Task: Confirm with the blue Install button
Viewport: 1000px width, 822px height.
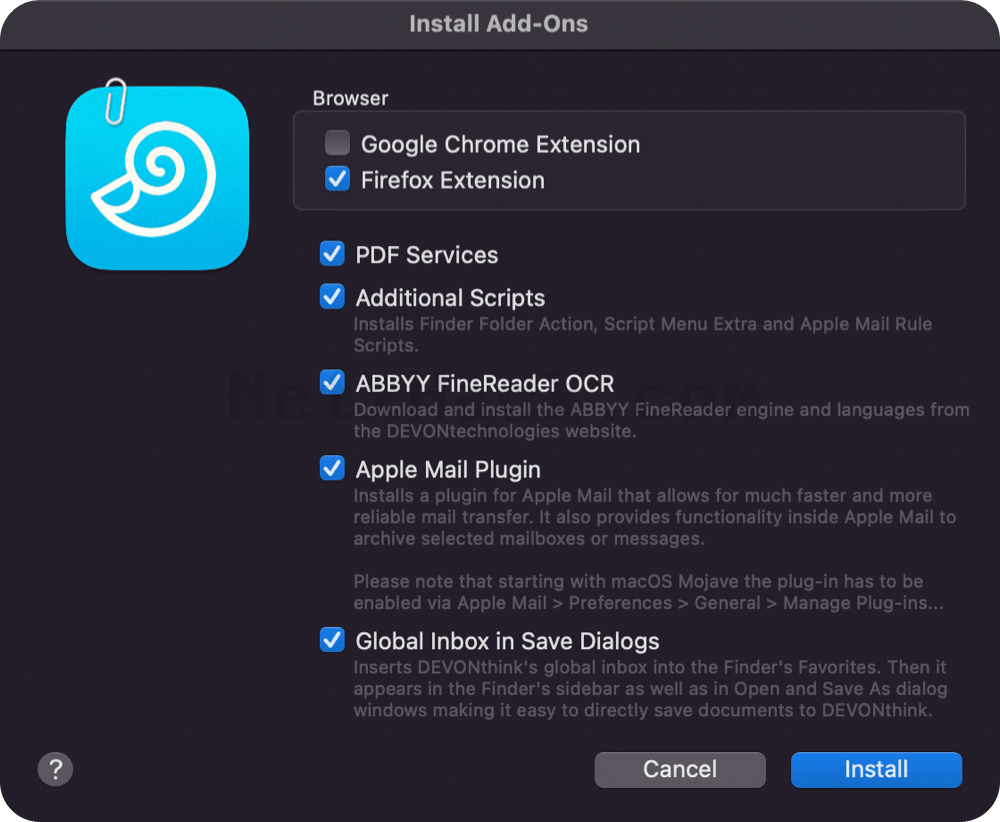Action: 876,770
